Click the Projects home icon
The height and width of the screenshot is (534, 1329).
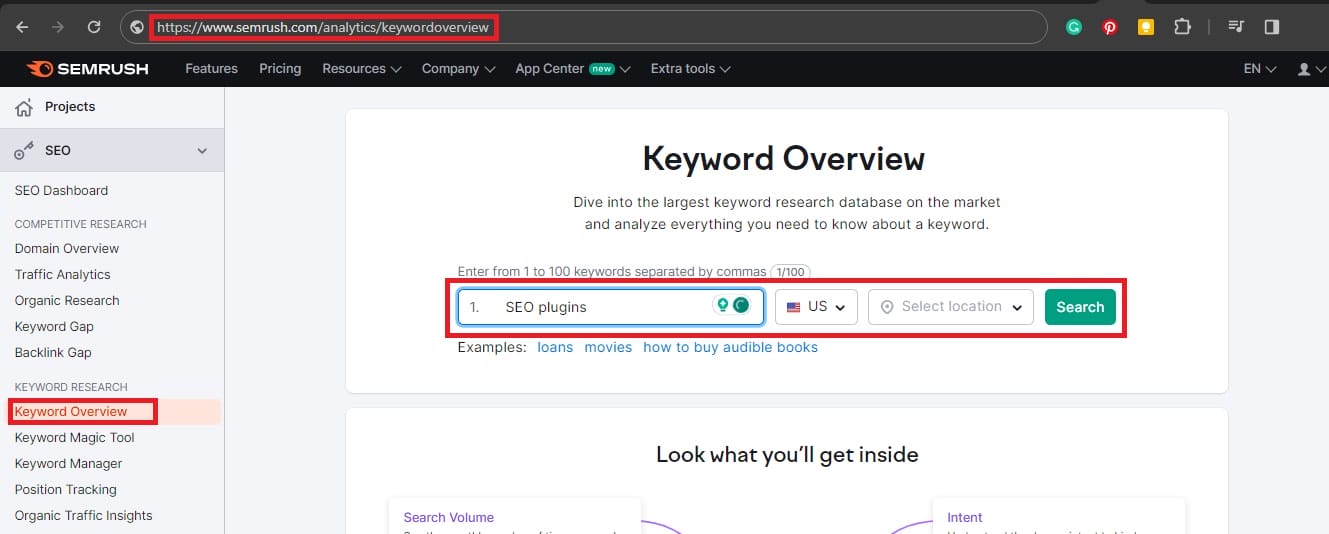point(24,107)
